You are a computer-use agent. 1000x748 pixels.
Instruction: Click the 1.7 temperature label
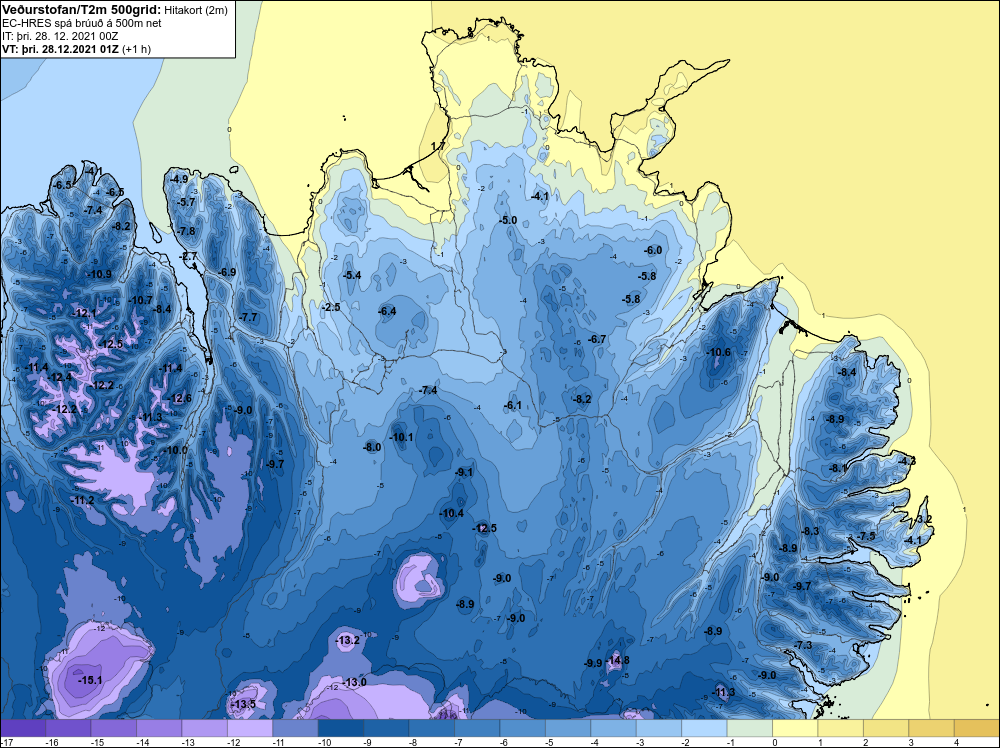(x=438, y=146)
